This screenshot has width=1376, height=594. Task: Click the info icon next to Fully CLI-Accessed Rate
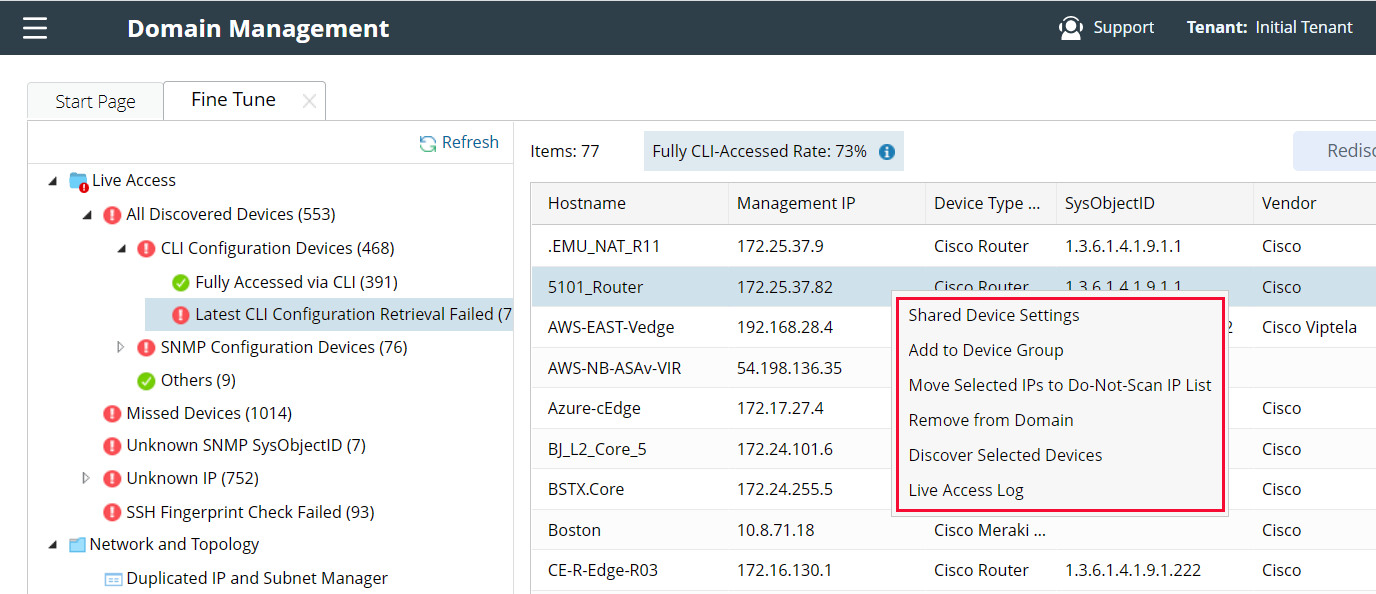(x=886, y=150)
